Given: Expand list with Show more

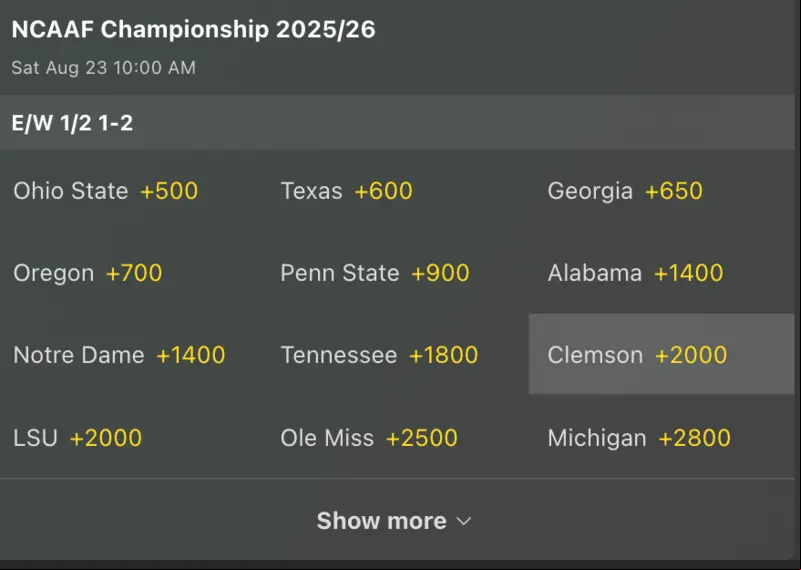Looking at the screenshot, I should [x=394, y=520].
